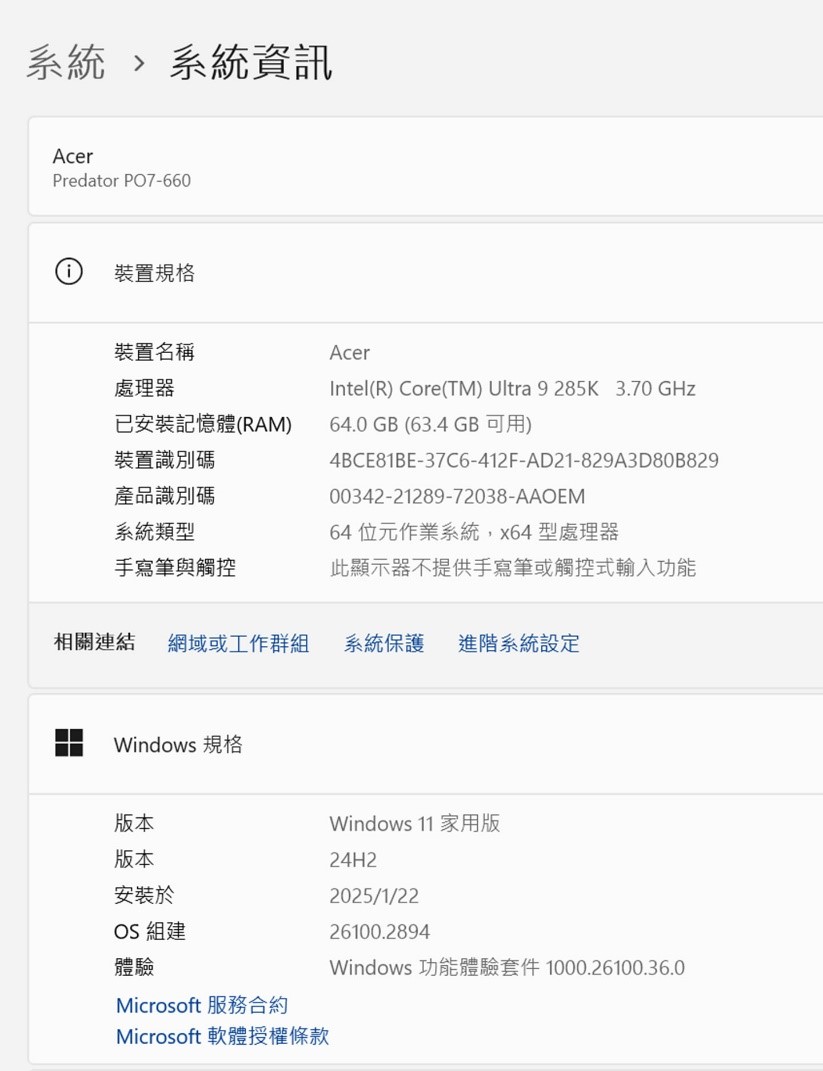
Task: Open the 進階系統設定 link
Action: point(519,643)
